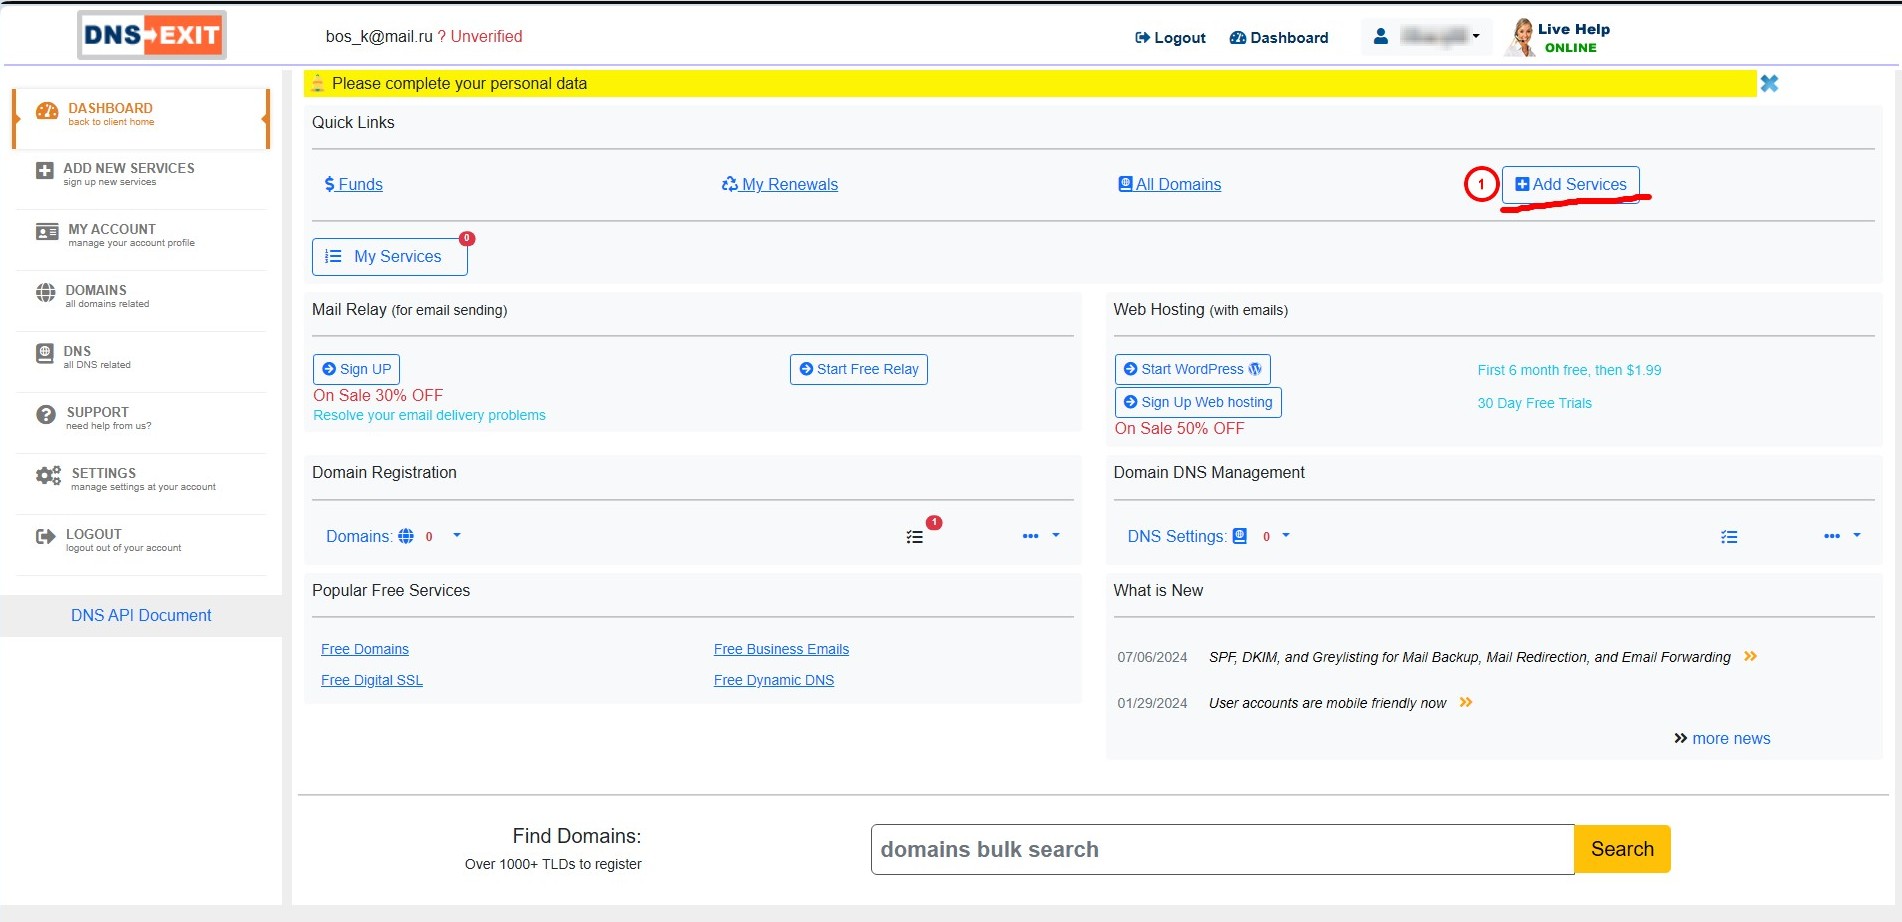1902x922 pixels.
Task: Open Add New Services in sidebar
Action: [128, 174]
